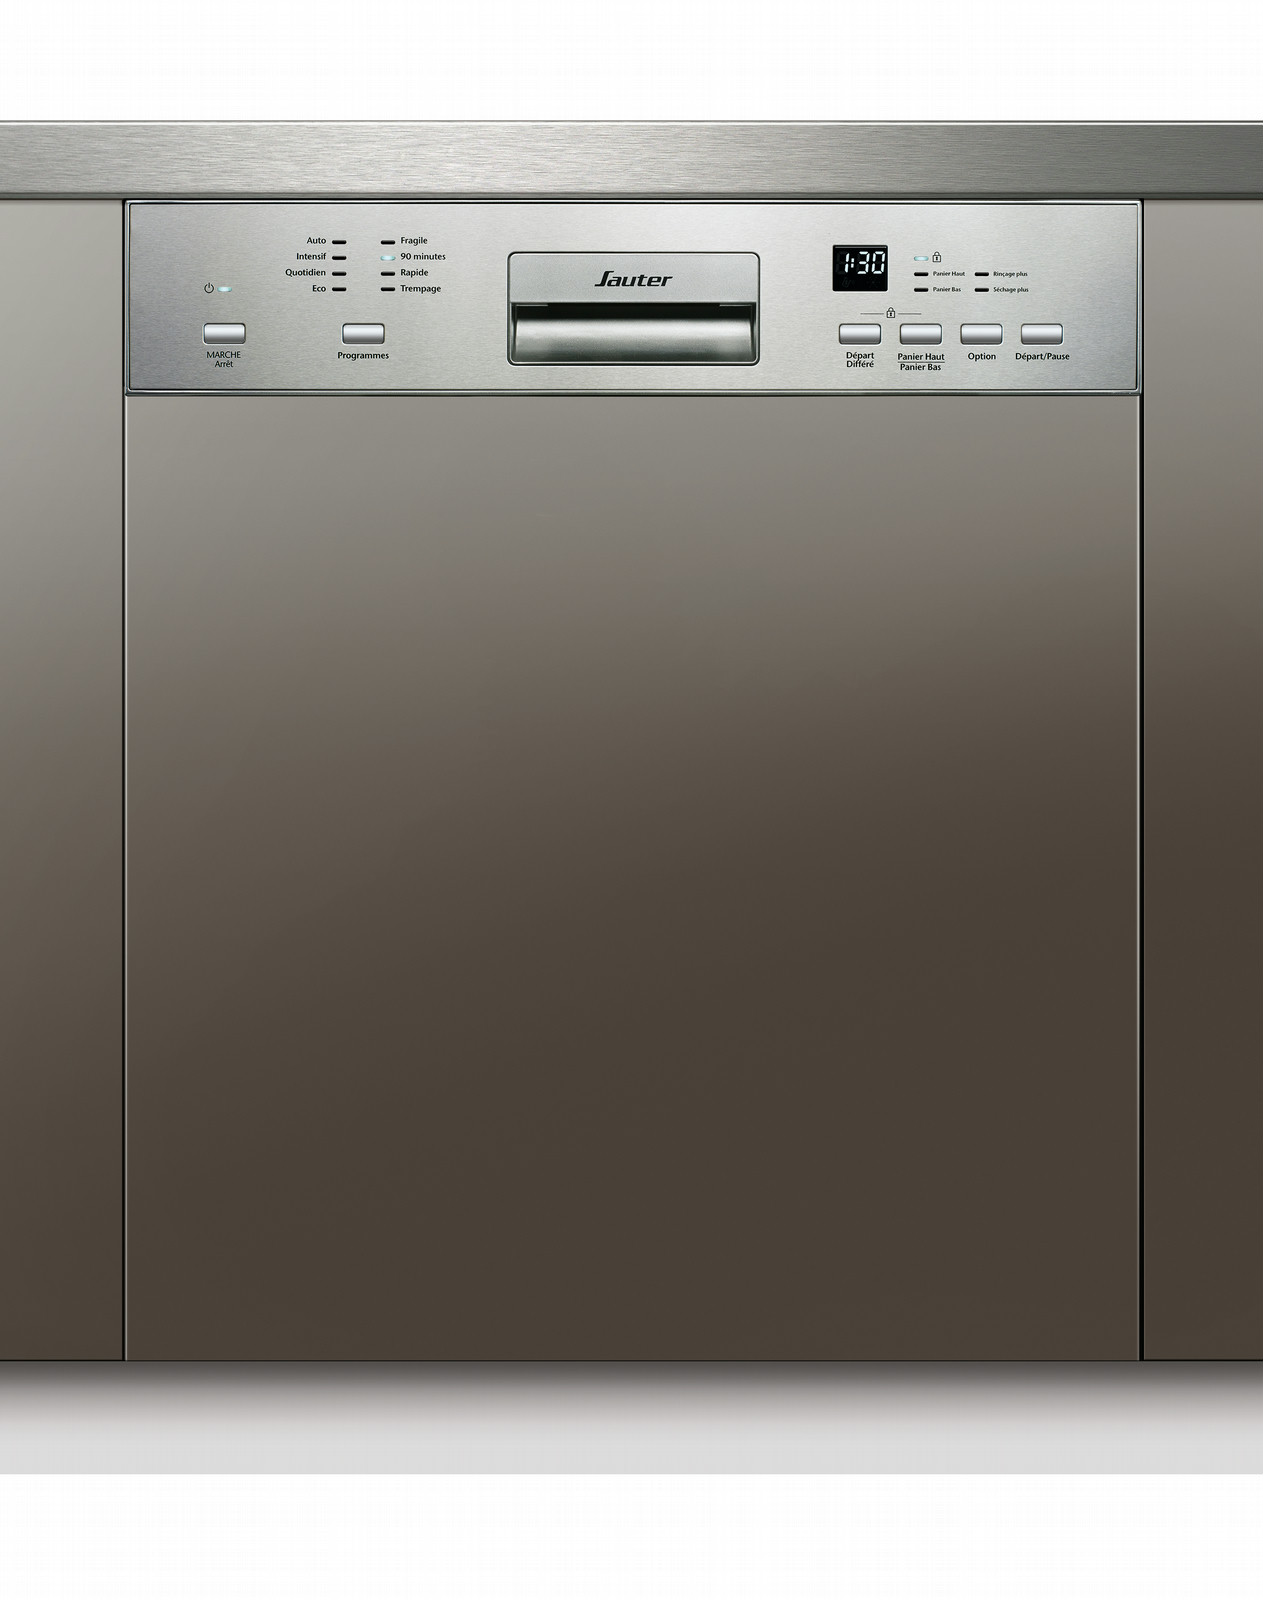Click the lit 90 minutes indicator

point(387,258)
